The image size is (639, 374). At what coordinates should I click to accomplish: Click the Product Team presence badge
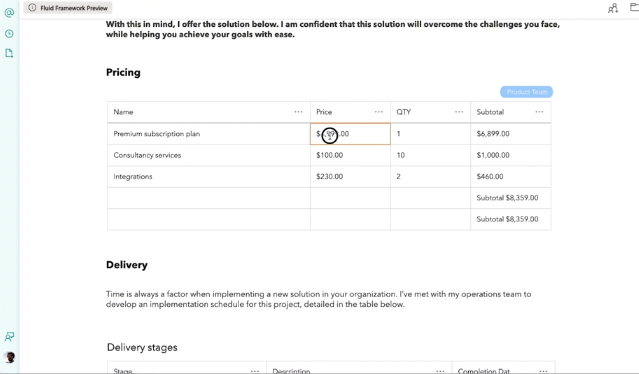point(527,92)
